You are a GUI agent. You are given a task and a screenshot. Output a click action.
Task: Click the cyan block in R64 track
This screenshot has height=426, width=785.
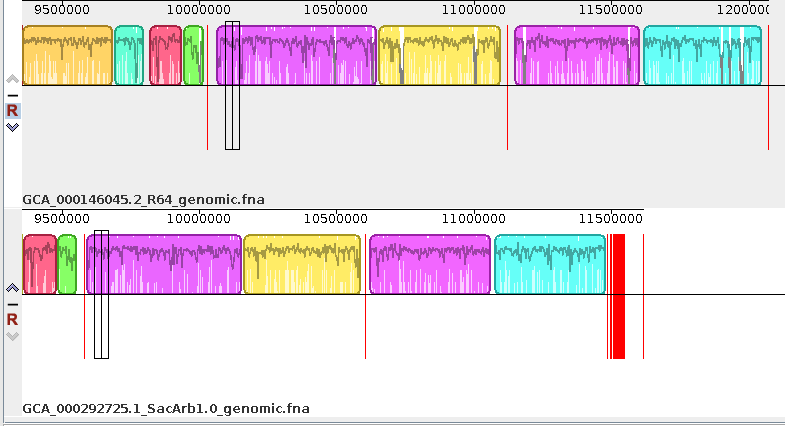tap(702, 56)
